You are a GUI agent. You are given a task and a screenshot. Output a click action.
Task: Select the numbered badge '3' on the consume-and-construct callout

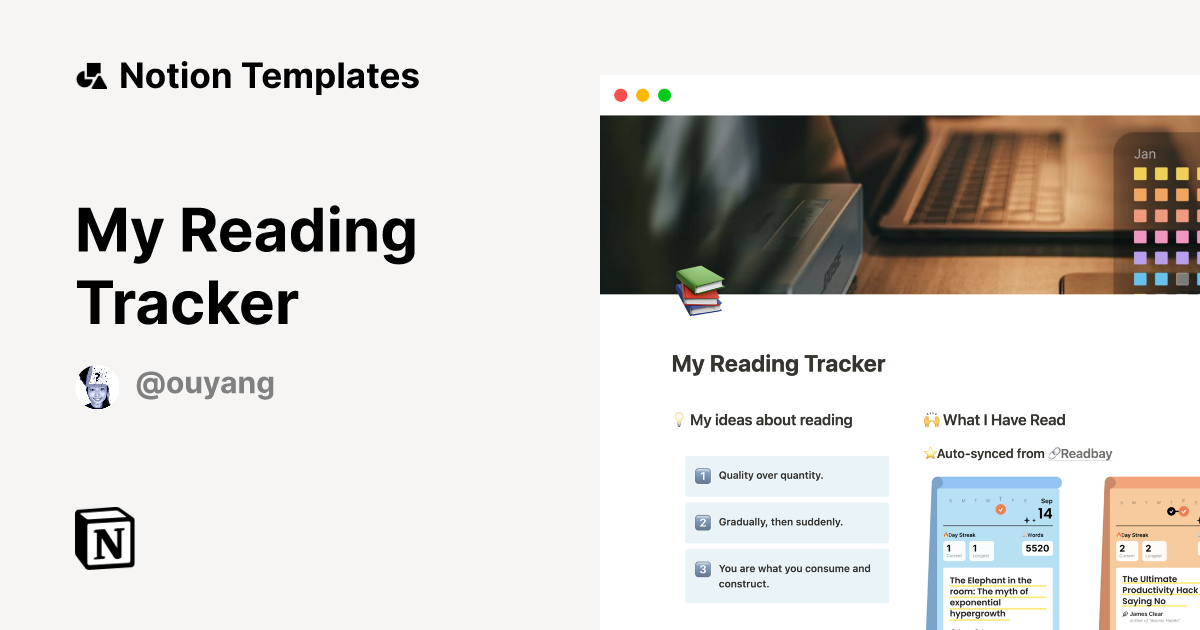coord(701,568)
